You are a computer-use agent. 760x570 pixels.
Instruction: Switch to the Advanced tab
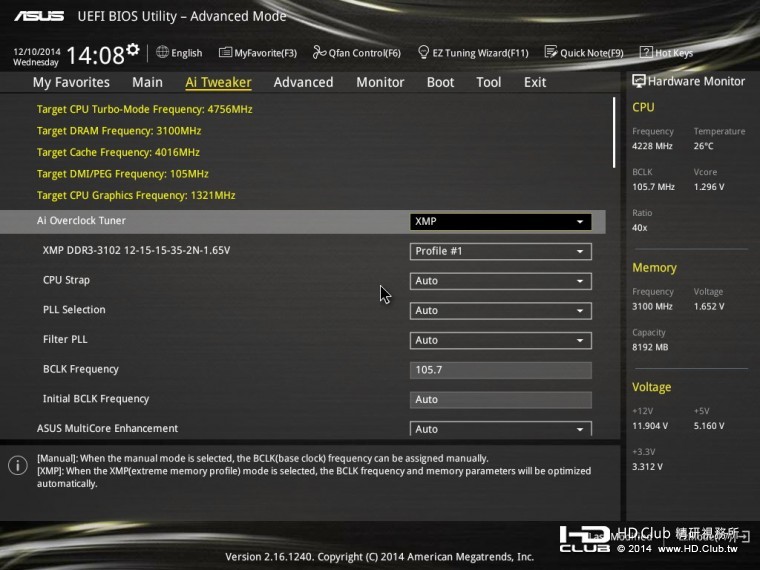[x=303, y=82]
